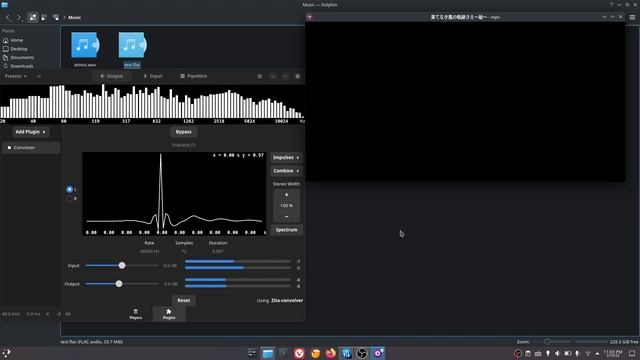Go forward in Dolphin file manager
Image resolution: width=640 pixels, height=360 pixels.
coord(19,18)
